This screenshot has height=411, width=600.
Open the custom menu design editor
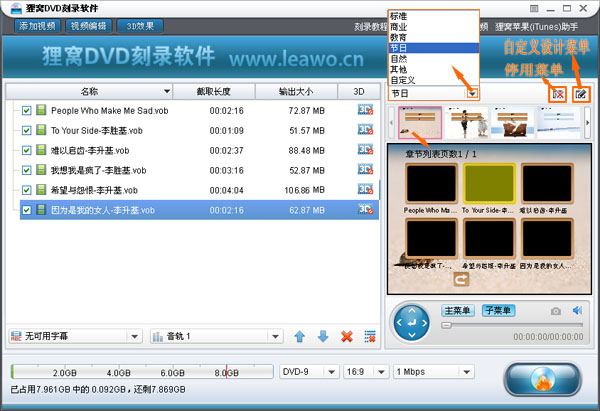[x=581, y=94]
